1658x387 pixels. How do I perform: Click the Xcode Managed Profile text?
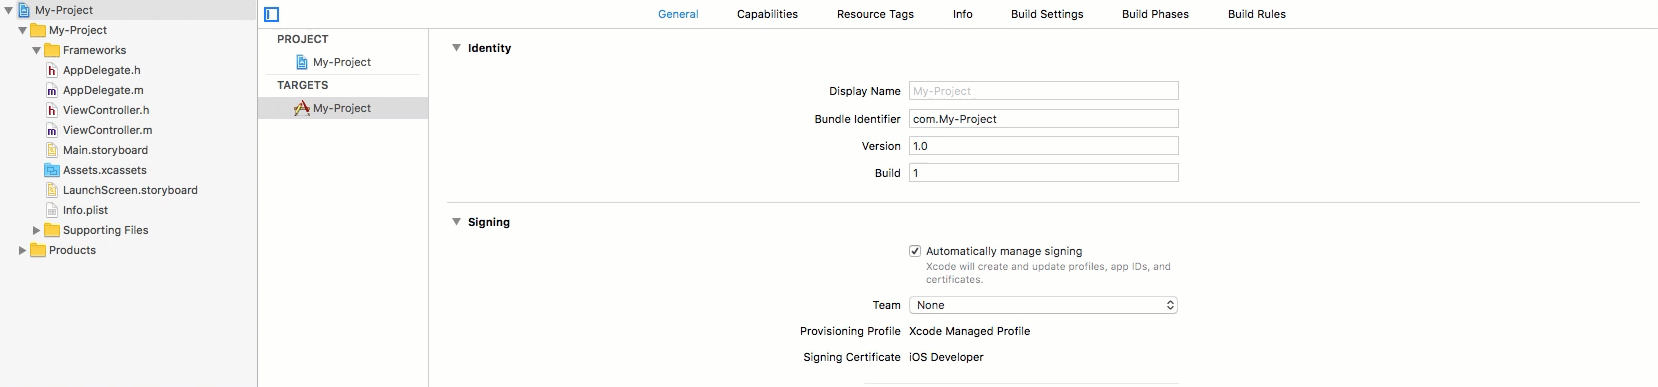[969, 331]
